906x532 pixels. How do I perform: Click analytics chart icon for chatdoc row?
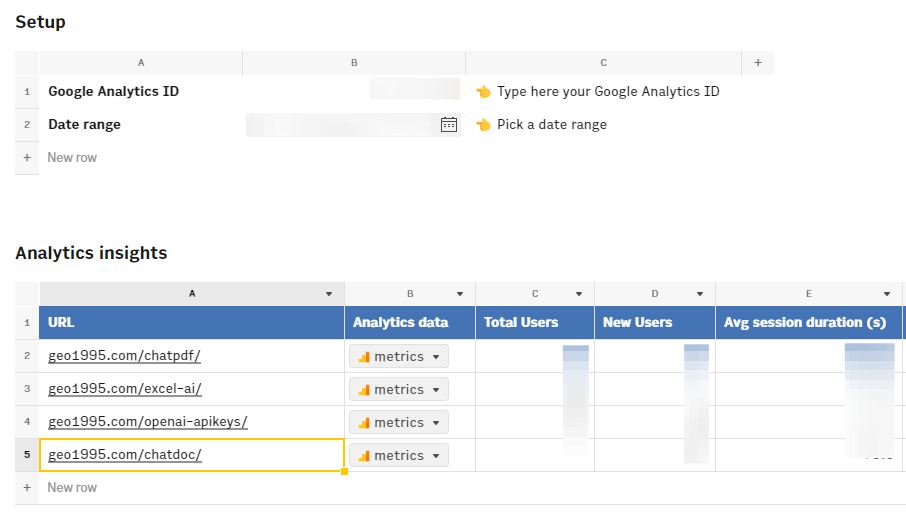click(364, 456)
